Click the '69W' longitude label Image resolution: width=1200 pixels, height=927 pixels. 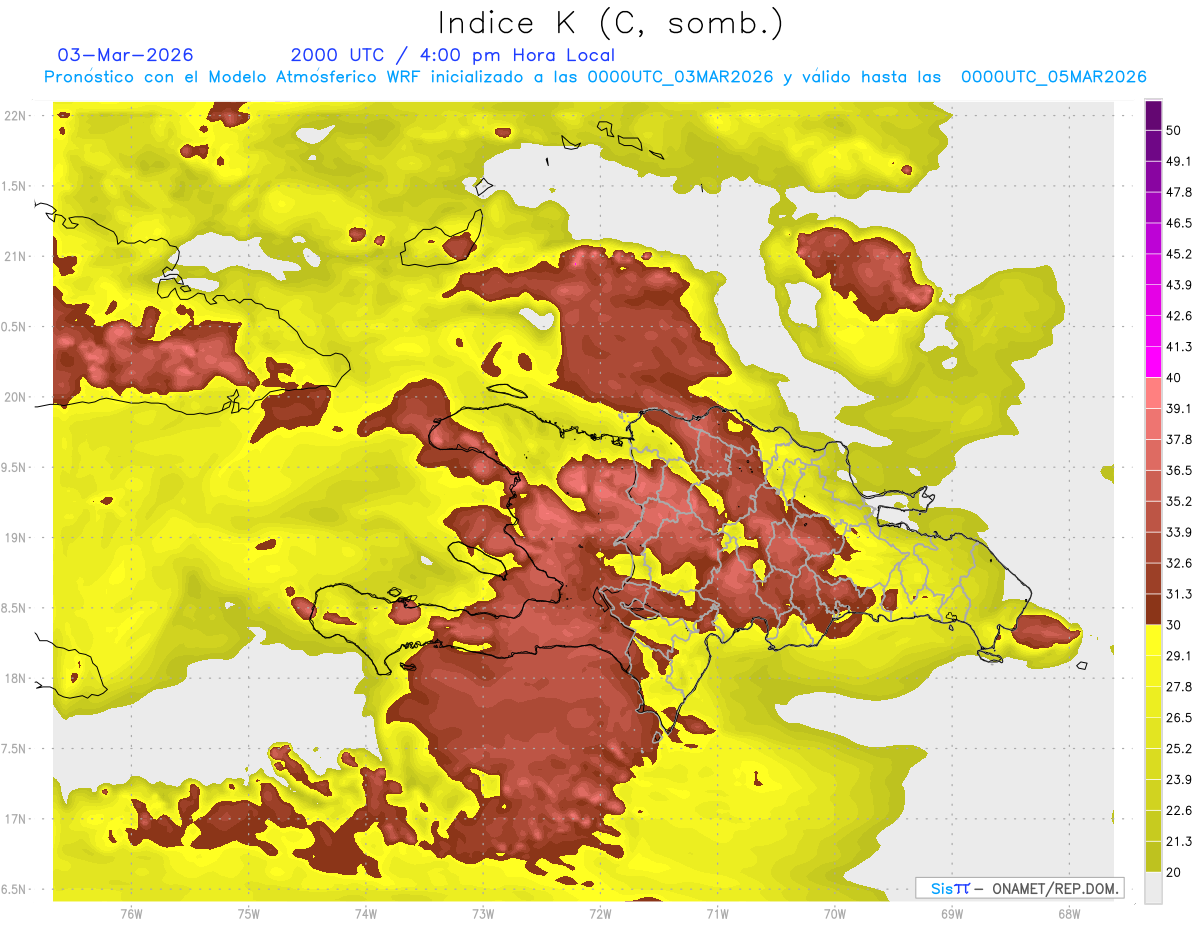(952, 914)
